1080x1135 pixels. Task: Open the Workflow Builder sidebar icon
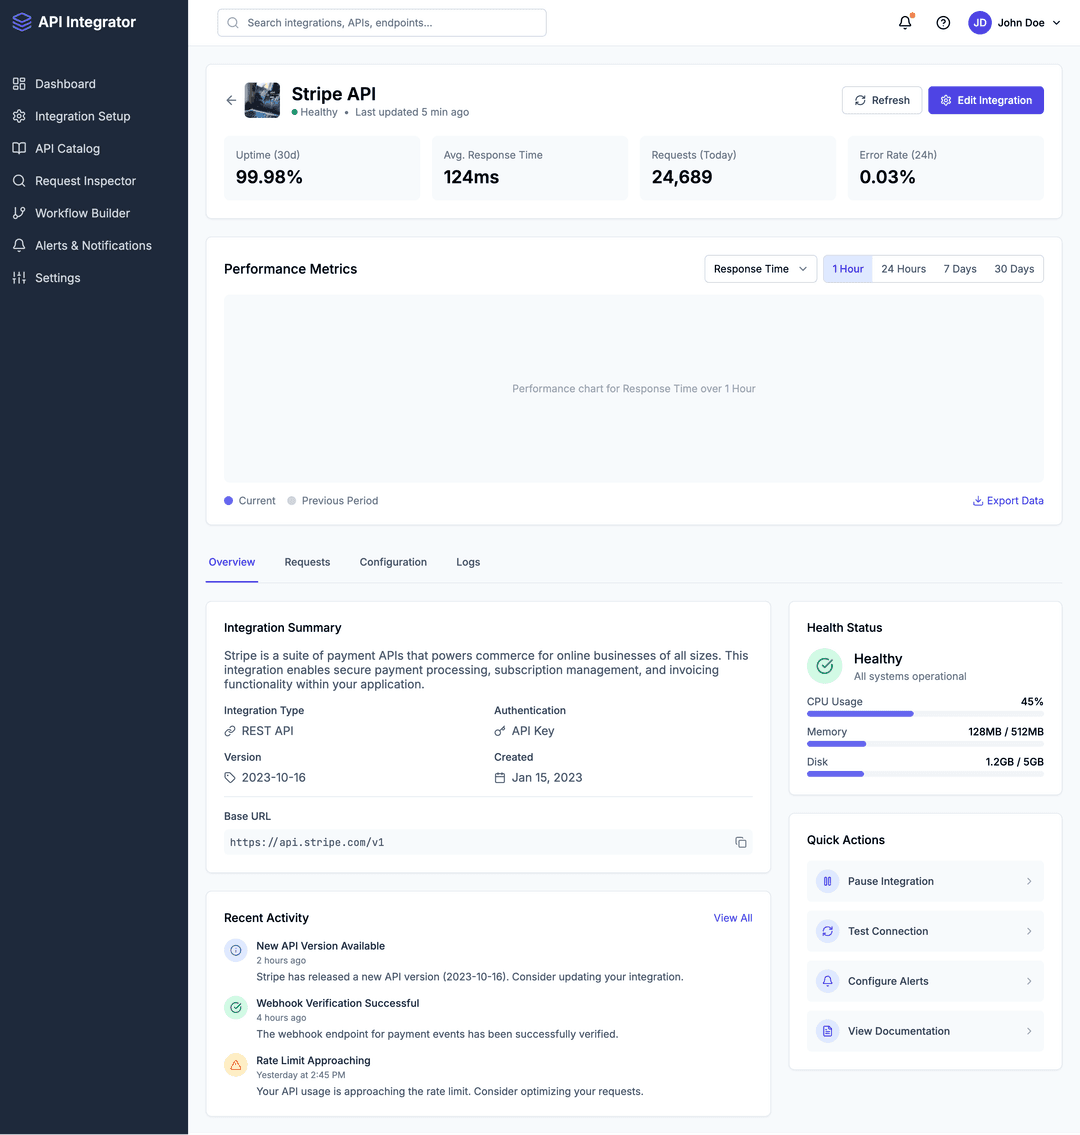click(17, 212)
